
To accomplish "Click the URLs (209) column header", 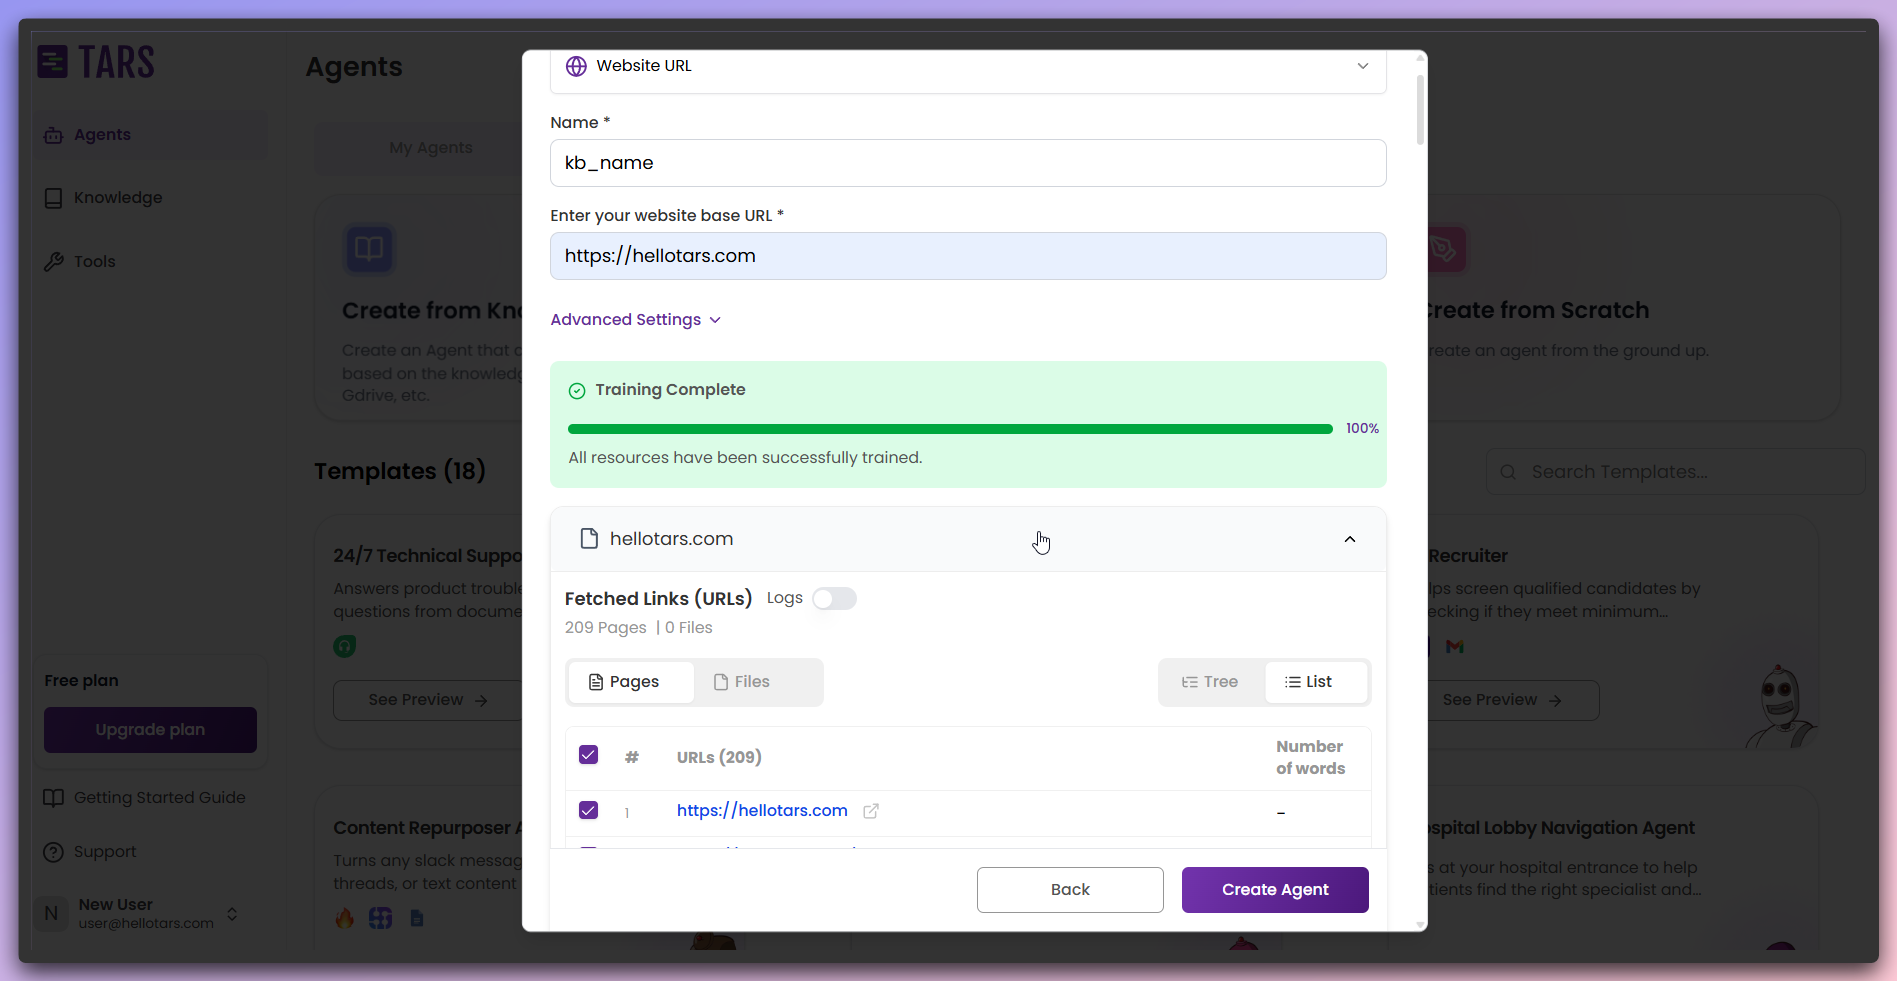I will (x=719, y=758).
